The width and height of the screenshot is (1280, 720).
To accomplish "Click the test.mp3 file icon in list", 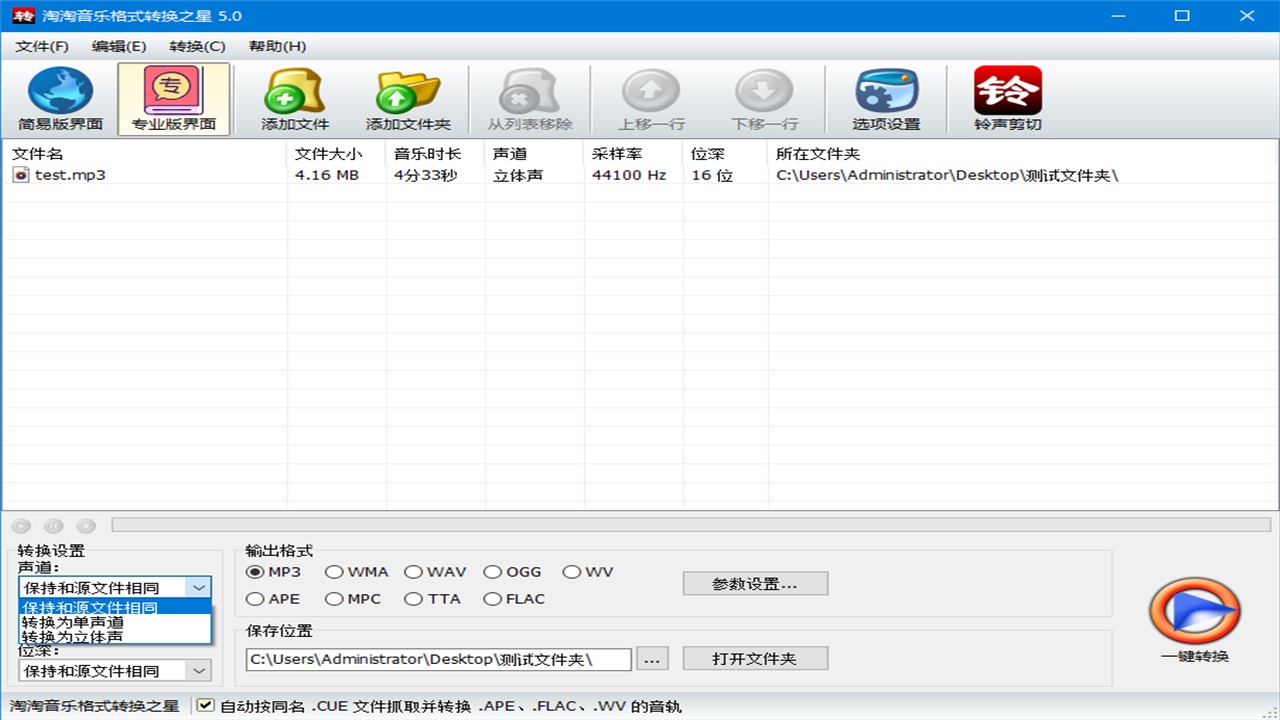I will pyautogui.click(x=21, y=175).
